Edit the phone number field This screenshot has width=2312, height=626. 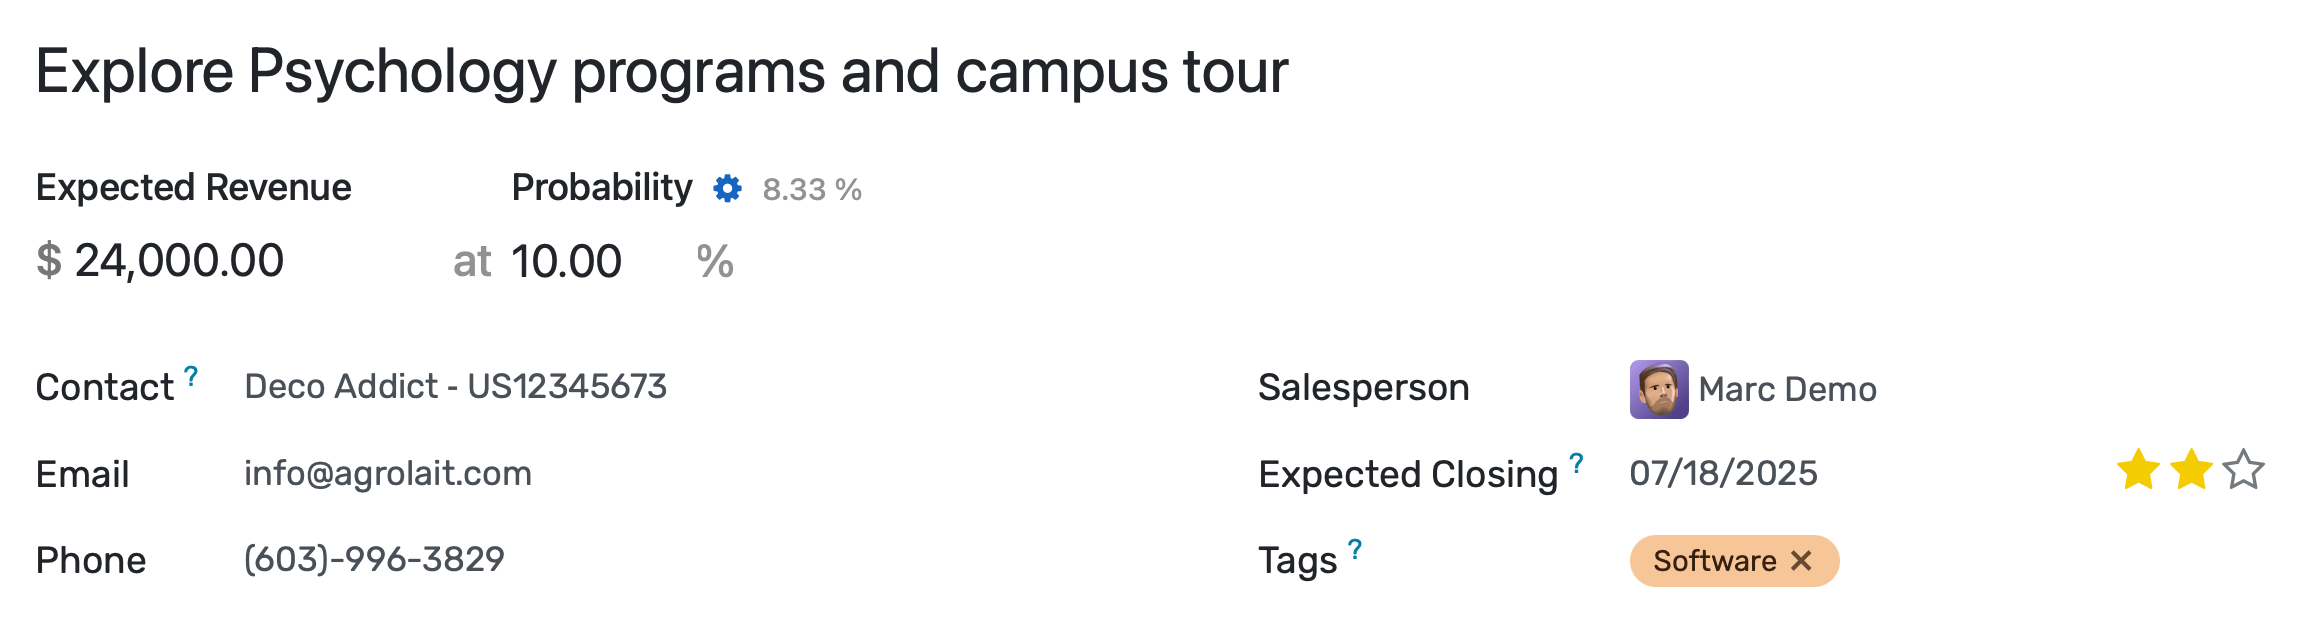[374, 559]
